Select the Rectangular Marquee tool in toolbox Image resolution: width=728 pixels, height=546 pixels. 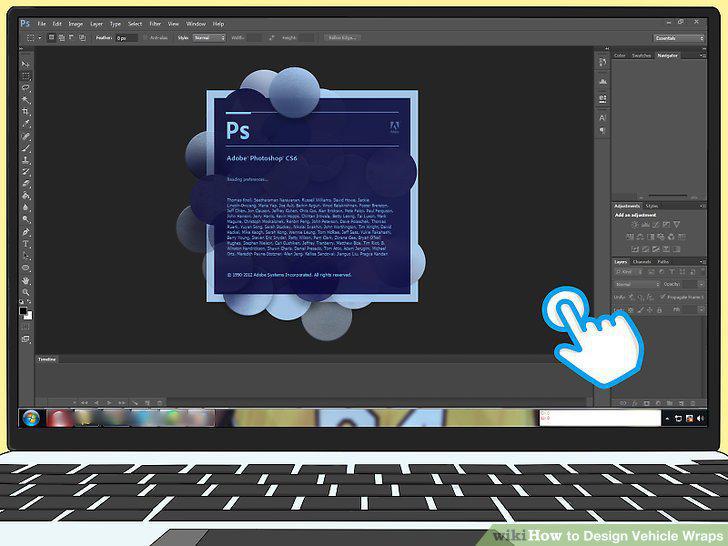click(x=26, y=76)
